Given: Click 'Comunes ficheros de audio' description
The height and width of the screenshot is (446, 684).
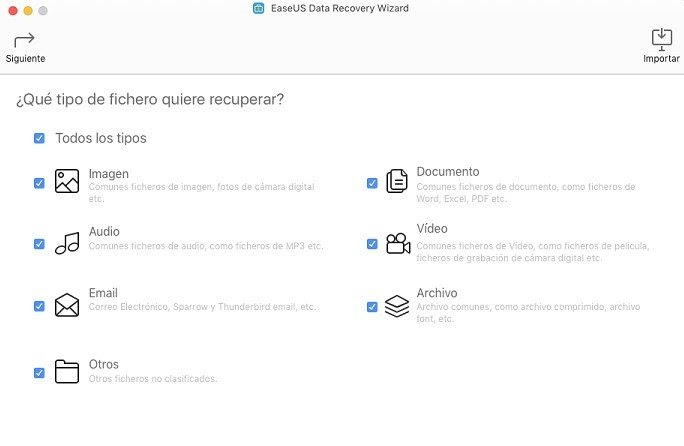Looking at the screenshot, I should [x=206, y=246].
